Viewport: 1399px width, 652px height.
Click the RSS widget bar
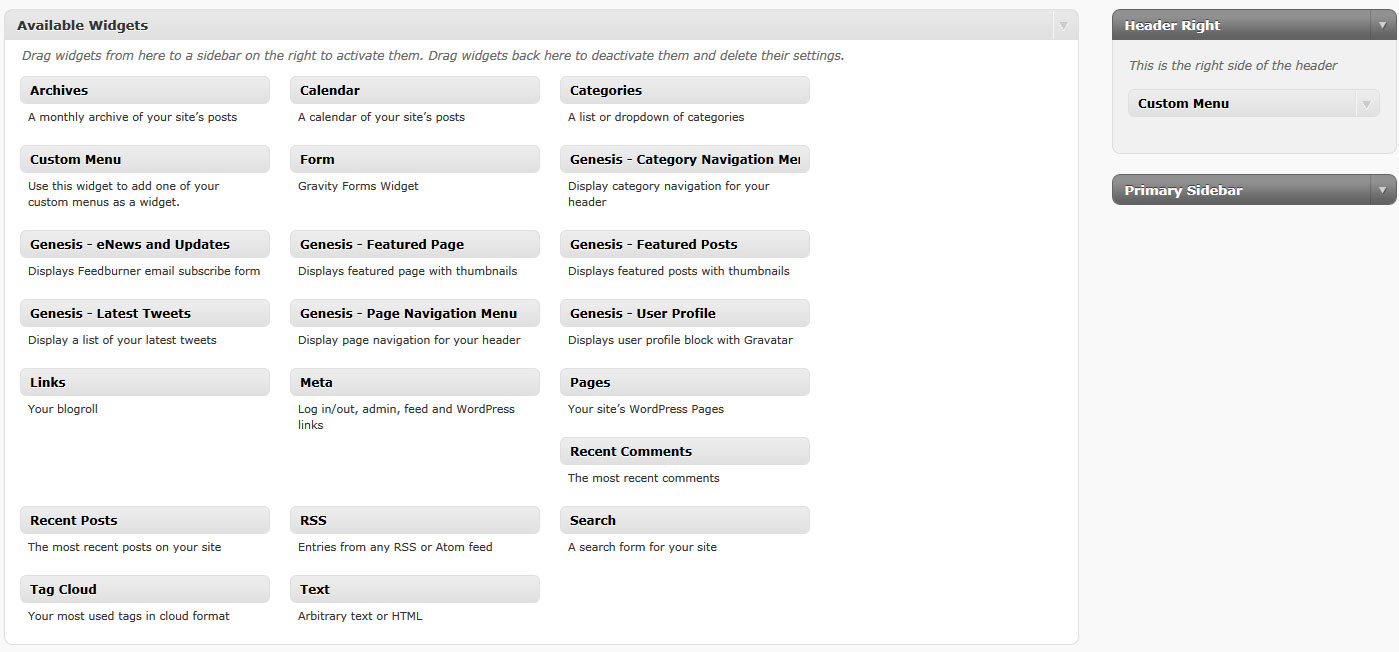(x=414, y=520)
